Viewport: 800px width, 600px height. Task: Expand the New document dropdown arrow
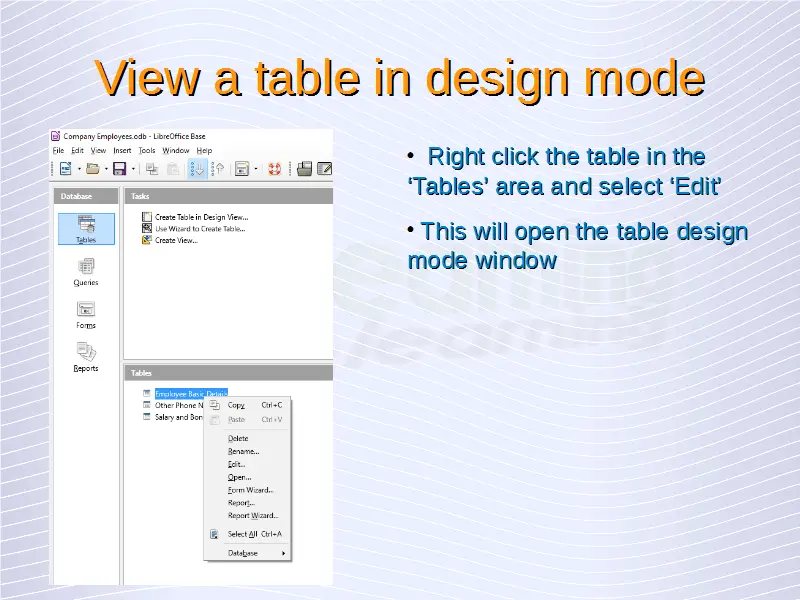pos(78,169)
